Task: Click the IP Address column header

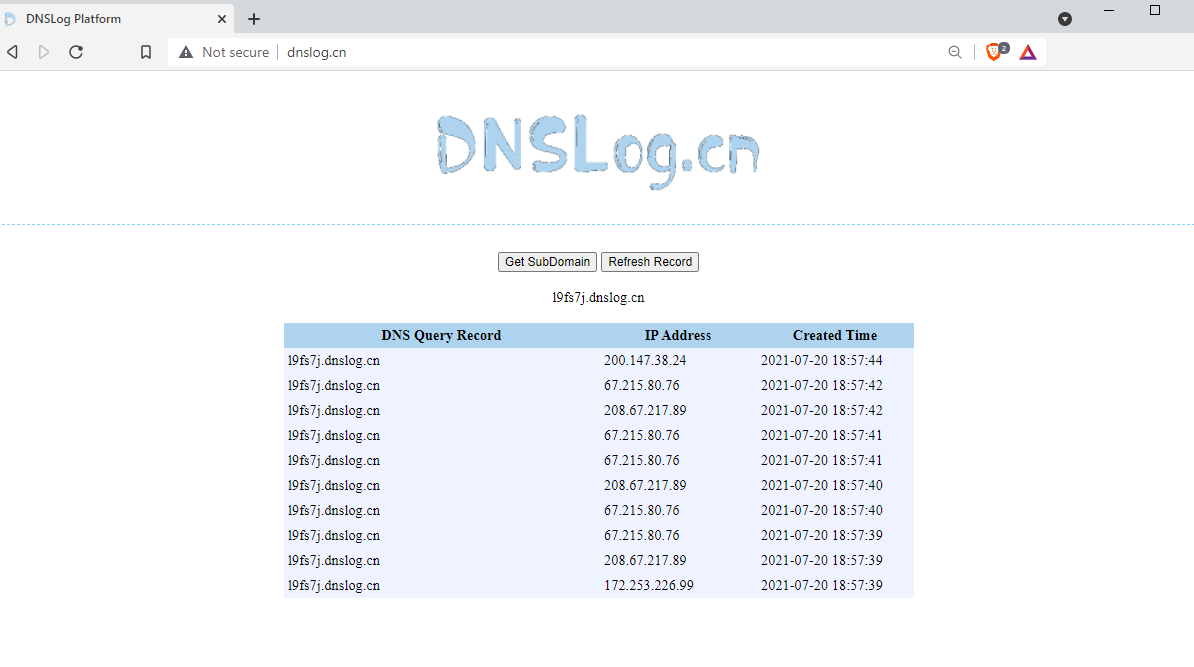Action: point(678,336)
